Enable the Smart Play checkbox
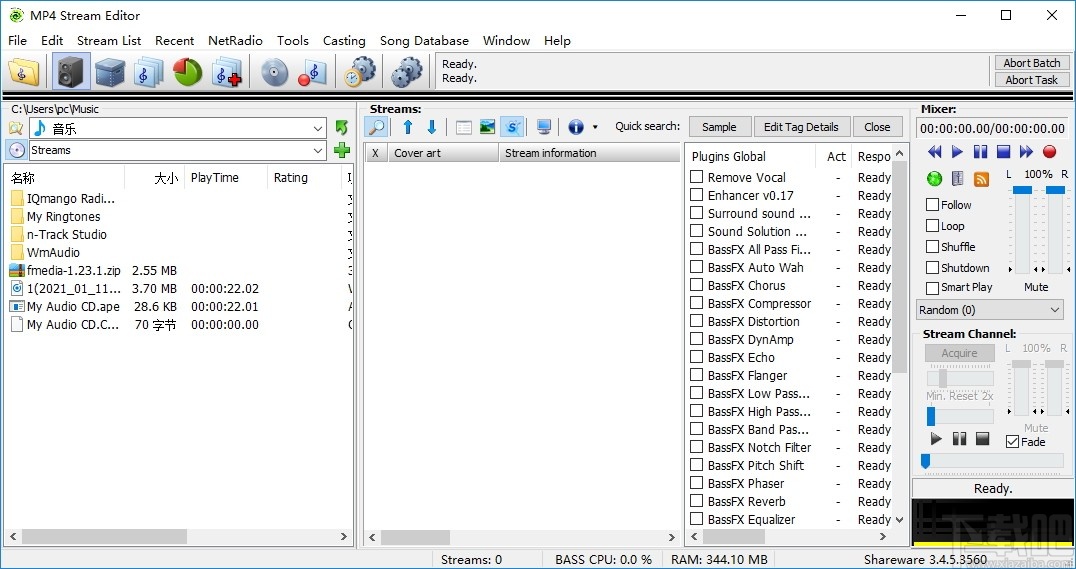 click(932, 288)
